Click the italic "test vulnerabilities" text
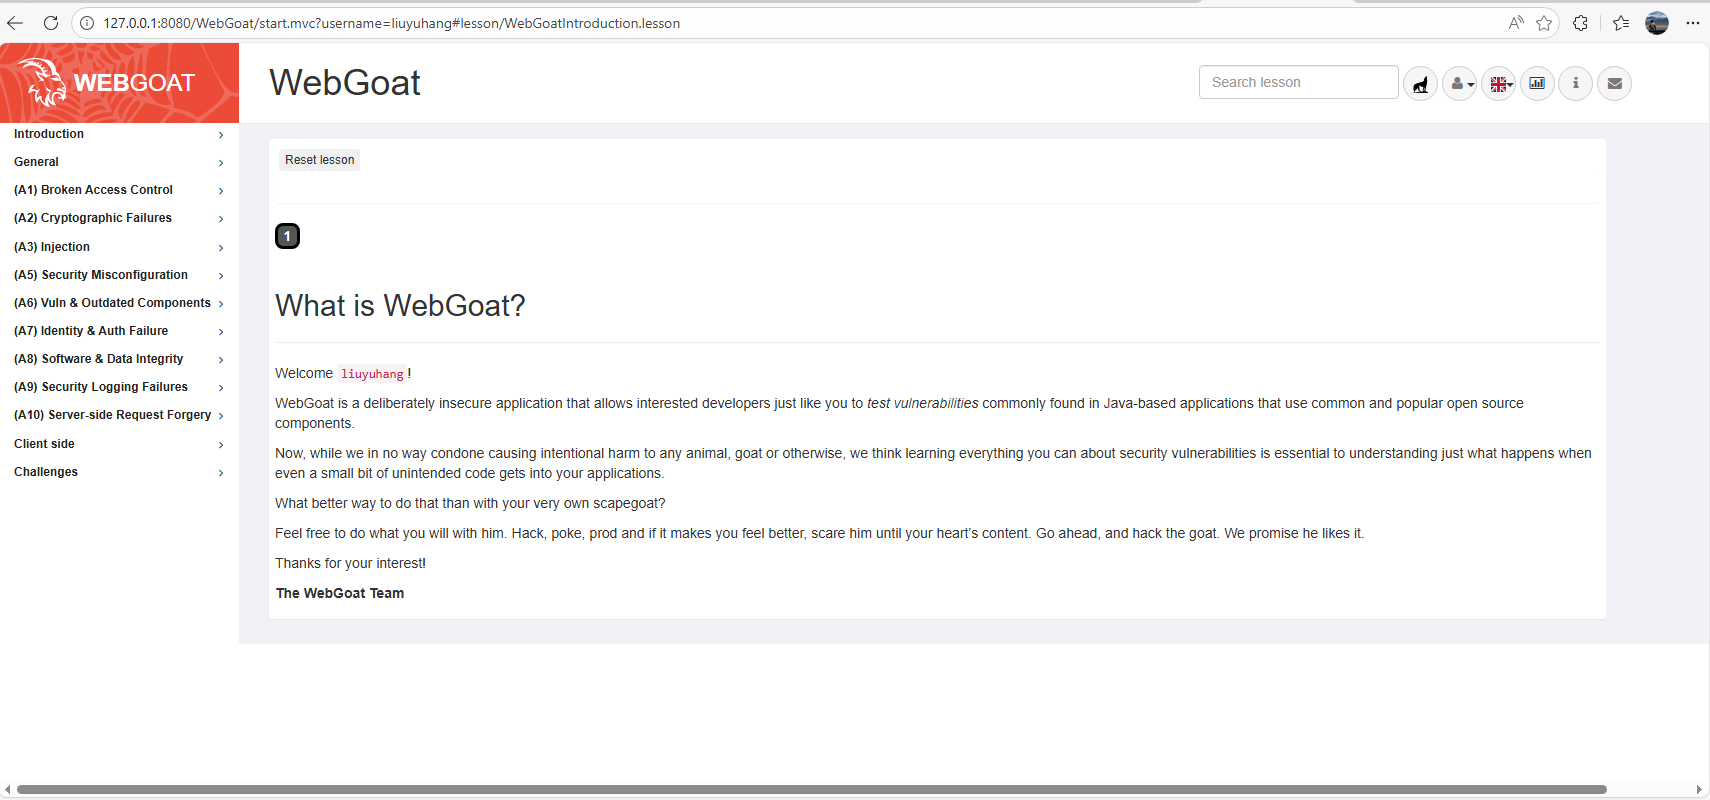The height and width of the screenshot is (800, 1710). (x=922, y=403)
